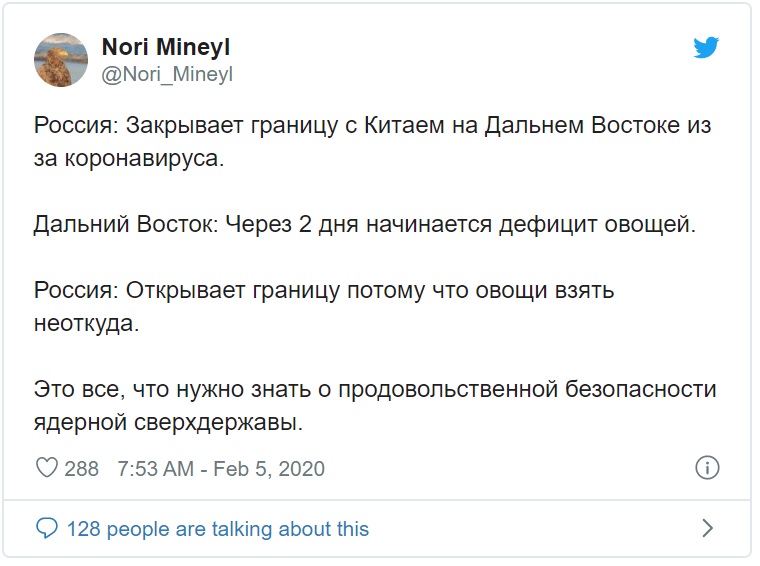
Task: Click the 'Дальний Восток: Через 2 дня' paragraph
Action: 364,225
